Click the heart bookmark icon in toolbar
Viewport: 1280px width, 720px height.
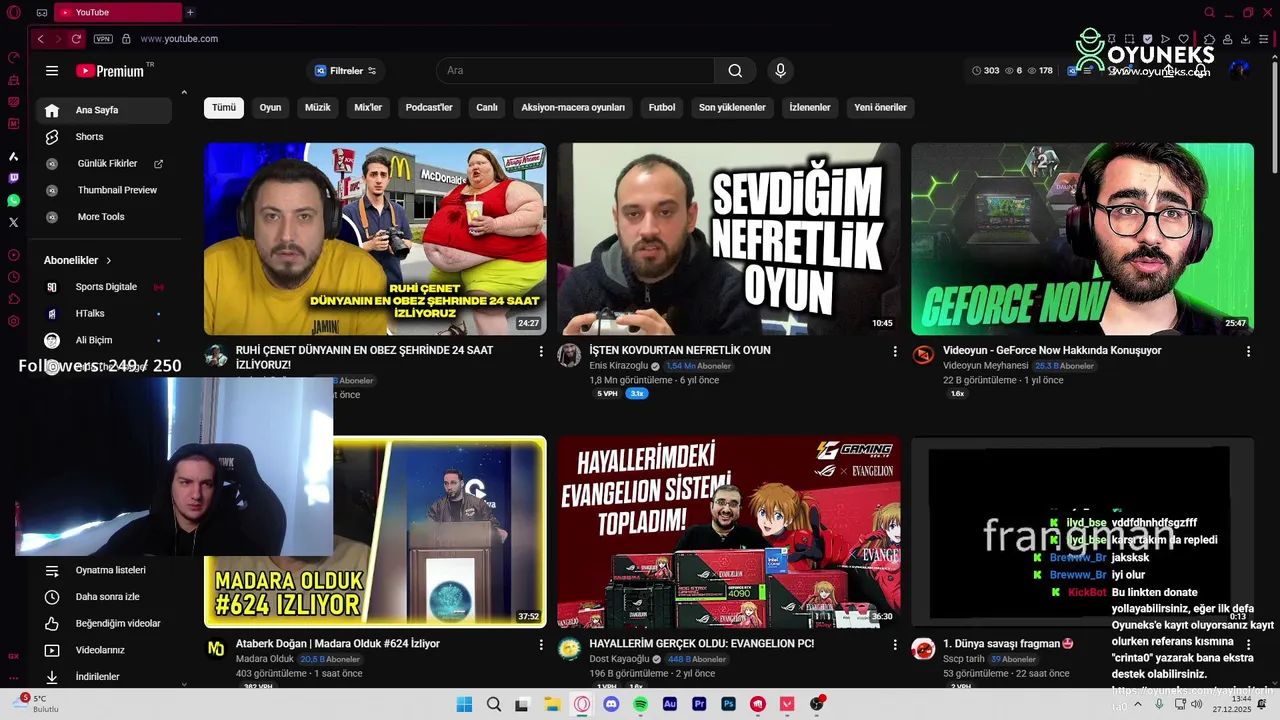1183,39
